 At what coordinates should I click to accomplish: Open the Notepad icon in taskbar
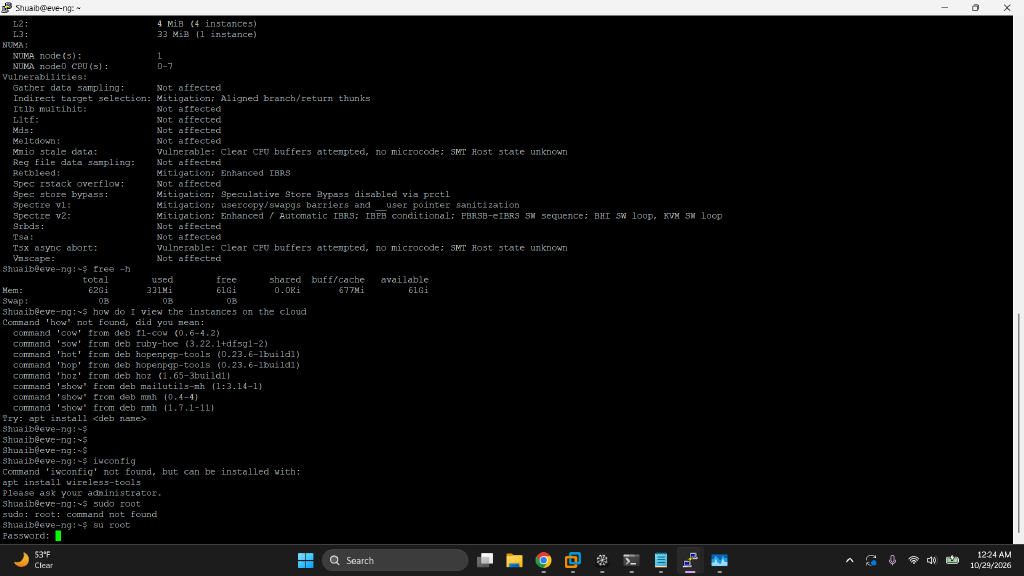pyautogui.click(x=660, y=560)
